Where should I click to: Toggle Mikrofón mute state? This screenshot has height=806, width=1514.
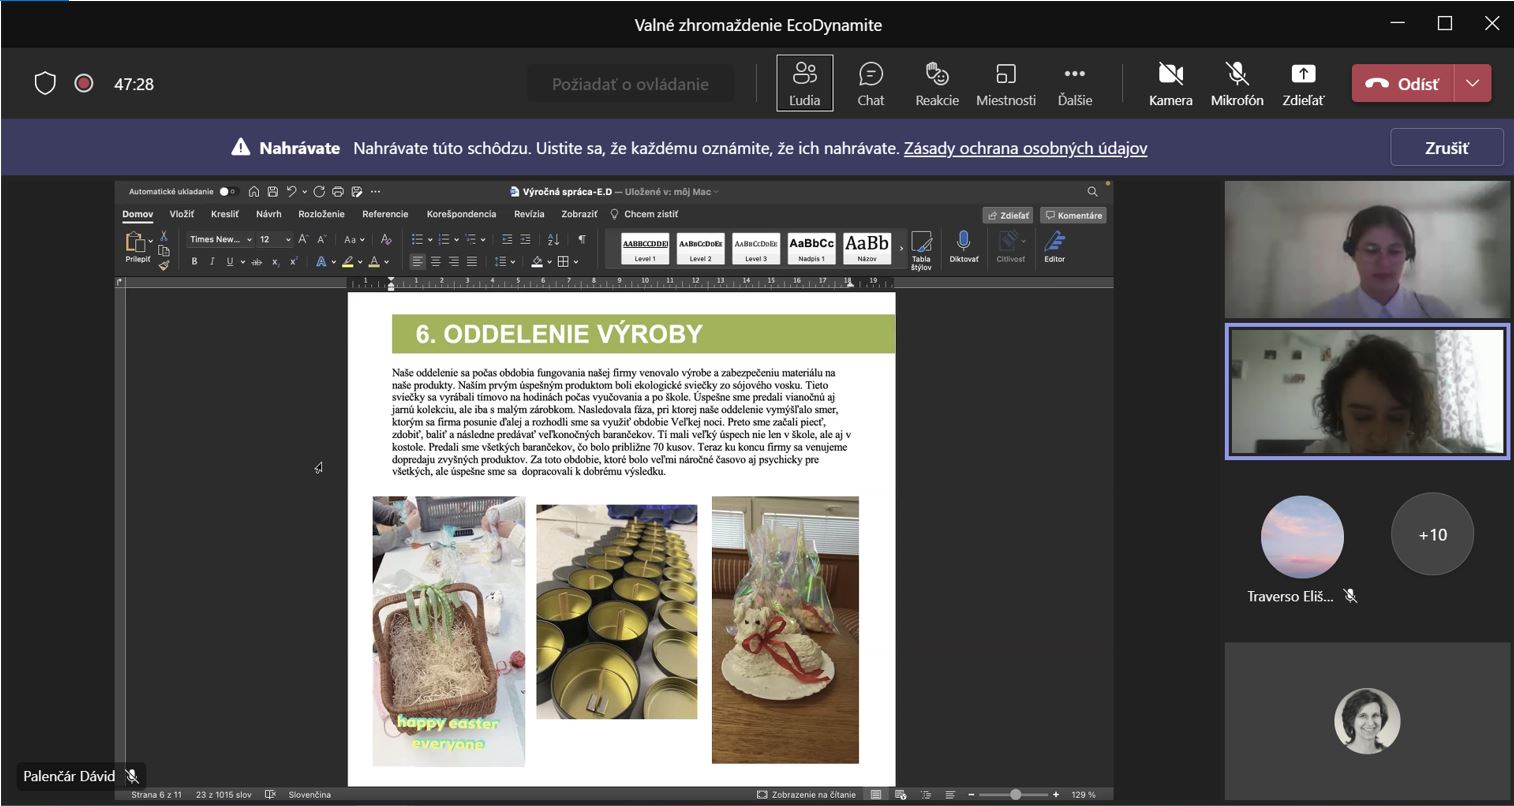click(x=1237, y=84)
